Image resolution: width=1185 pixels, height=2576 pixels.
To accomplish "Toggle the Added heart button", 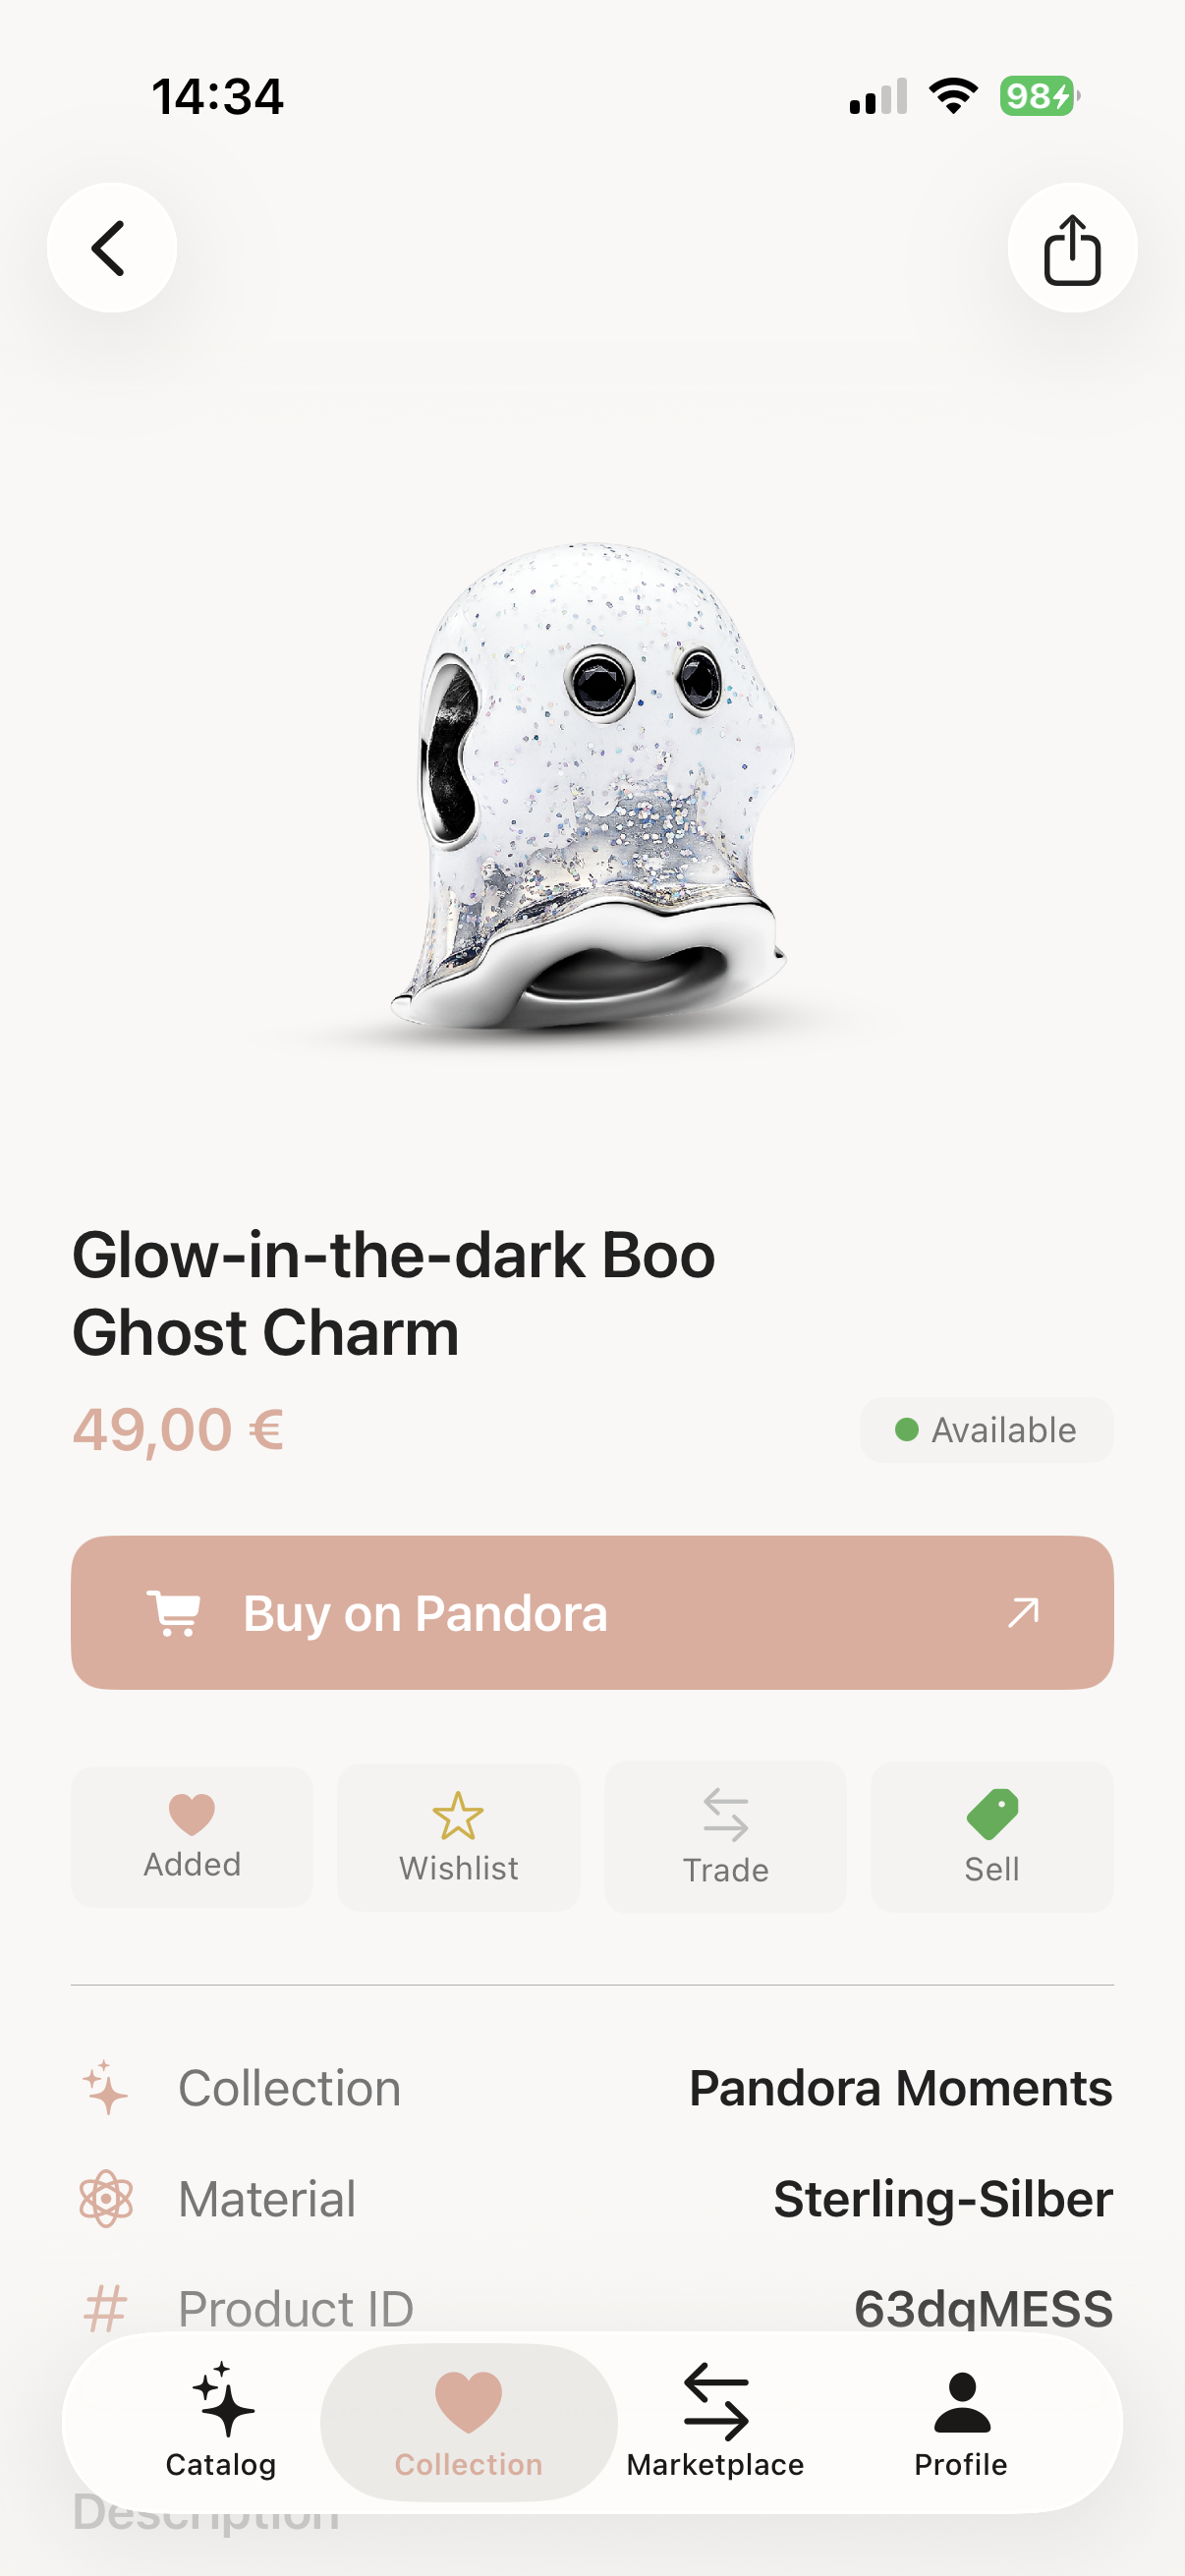I will coord(192,1836).
